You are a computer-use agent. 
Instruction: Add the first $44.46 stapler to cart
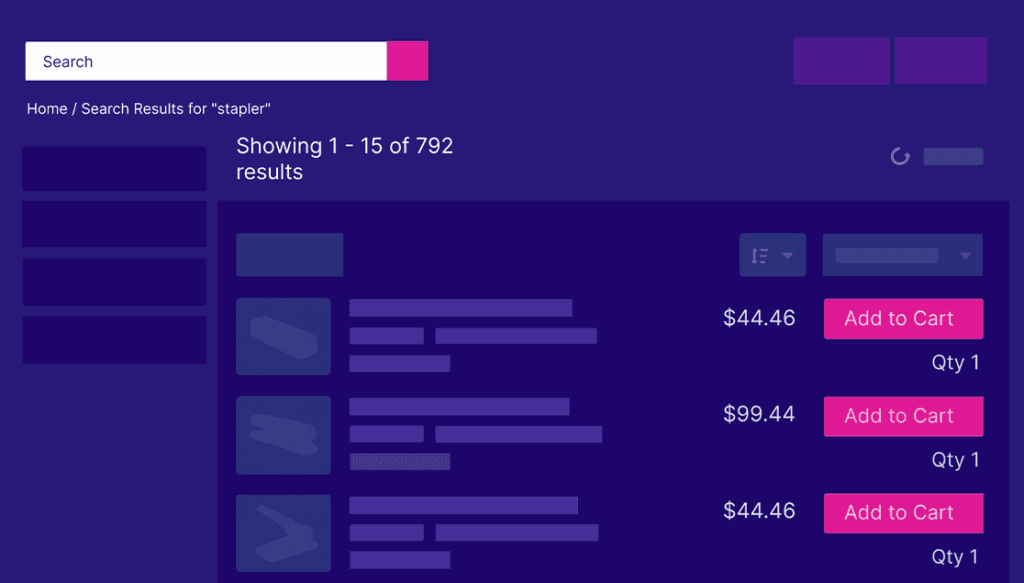903,319
